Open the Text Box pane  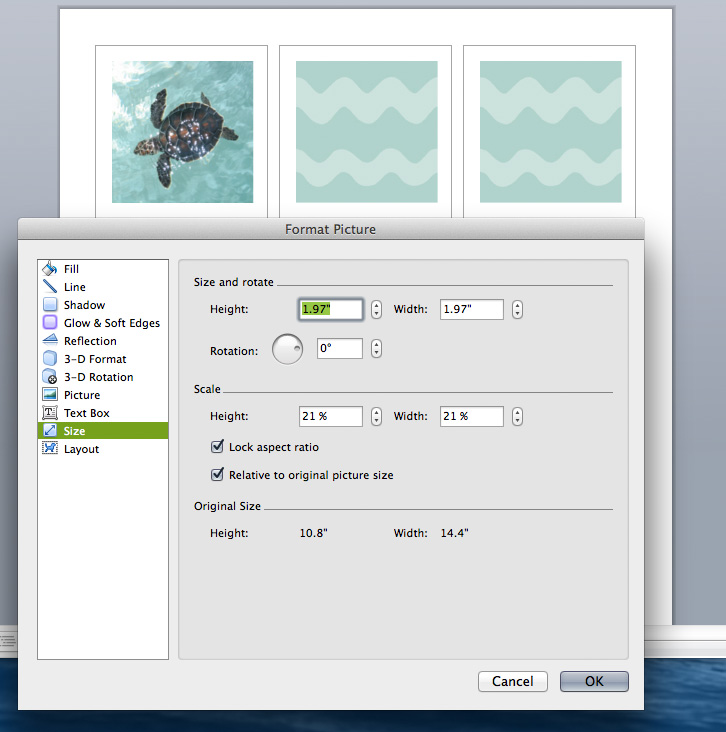[103, 413]
